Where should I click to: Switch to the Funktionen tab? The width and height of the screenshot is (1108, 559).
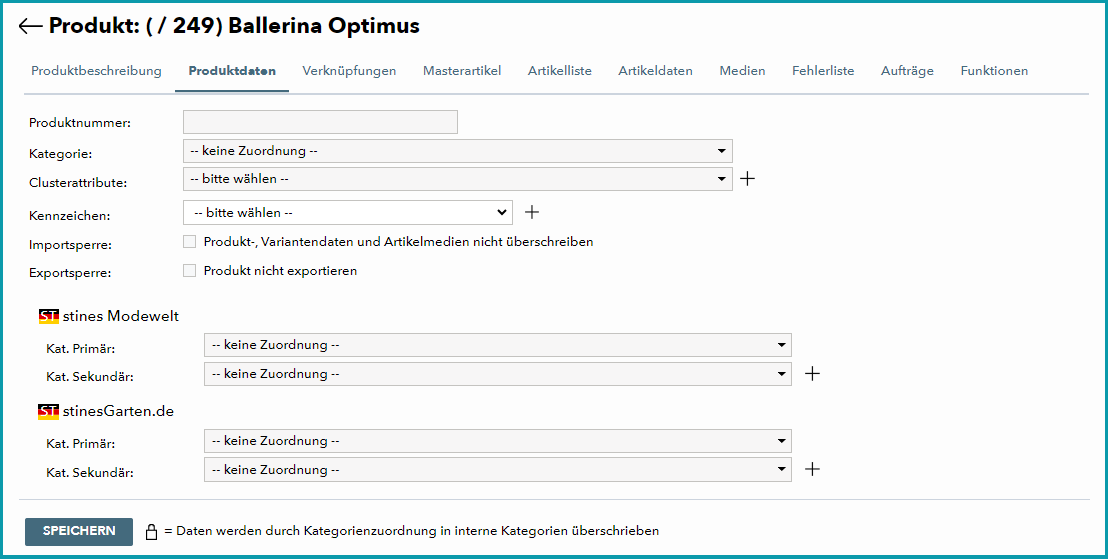coord(994,71)
